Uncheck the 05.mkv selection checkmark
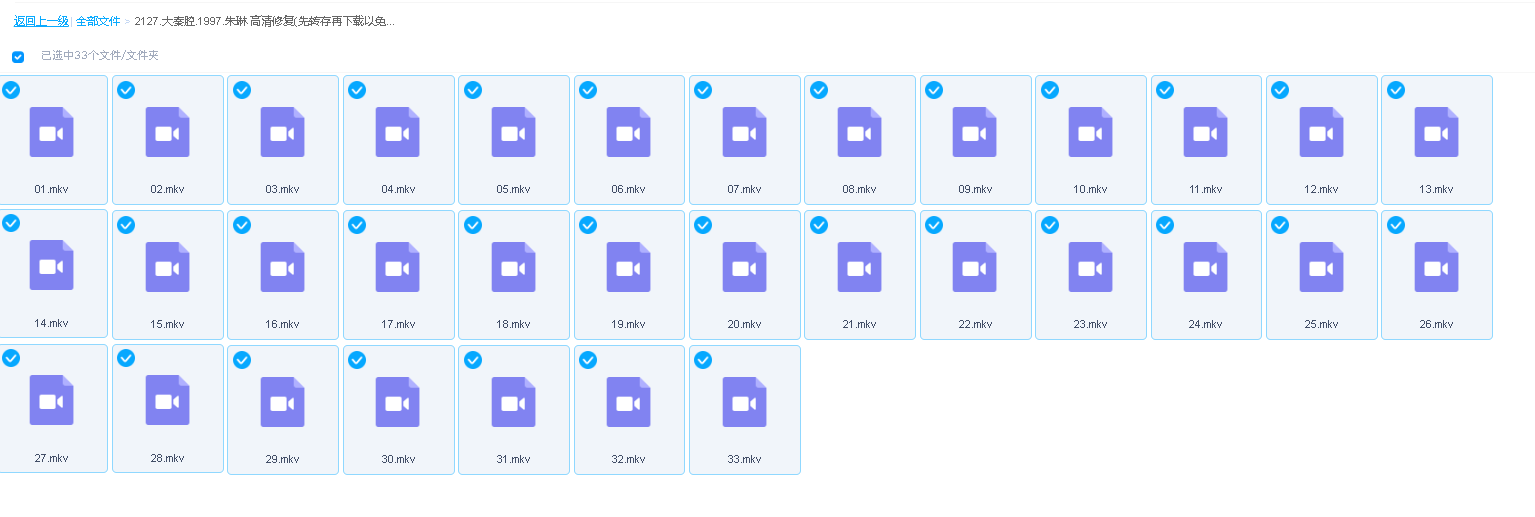The height and width of the screenshot is (517, 1535). pos(473,90)
